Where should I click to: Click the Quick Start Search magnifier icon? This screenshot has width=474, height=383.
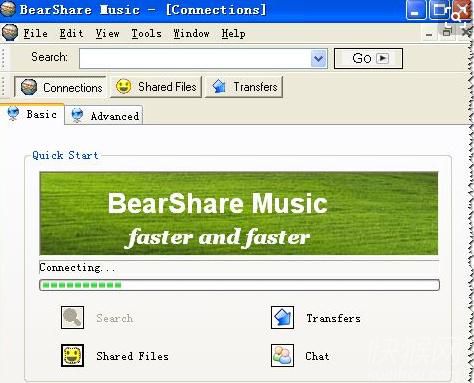72,318
